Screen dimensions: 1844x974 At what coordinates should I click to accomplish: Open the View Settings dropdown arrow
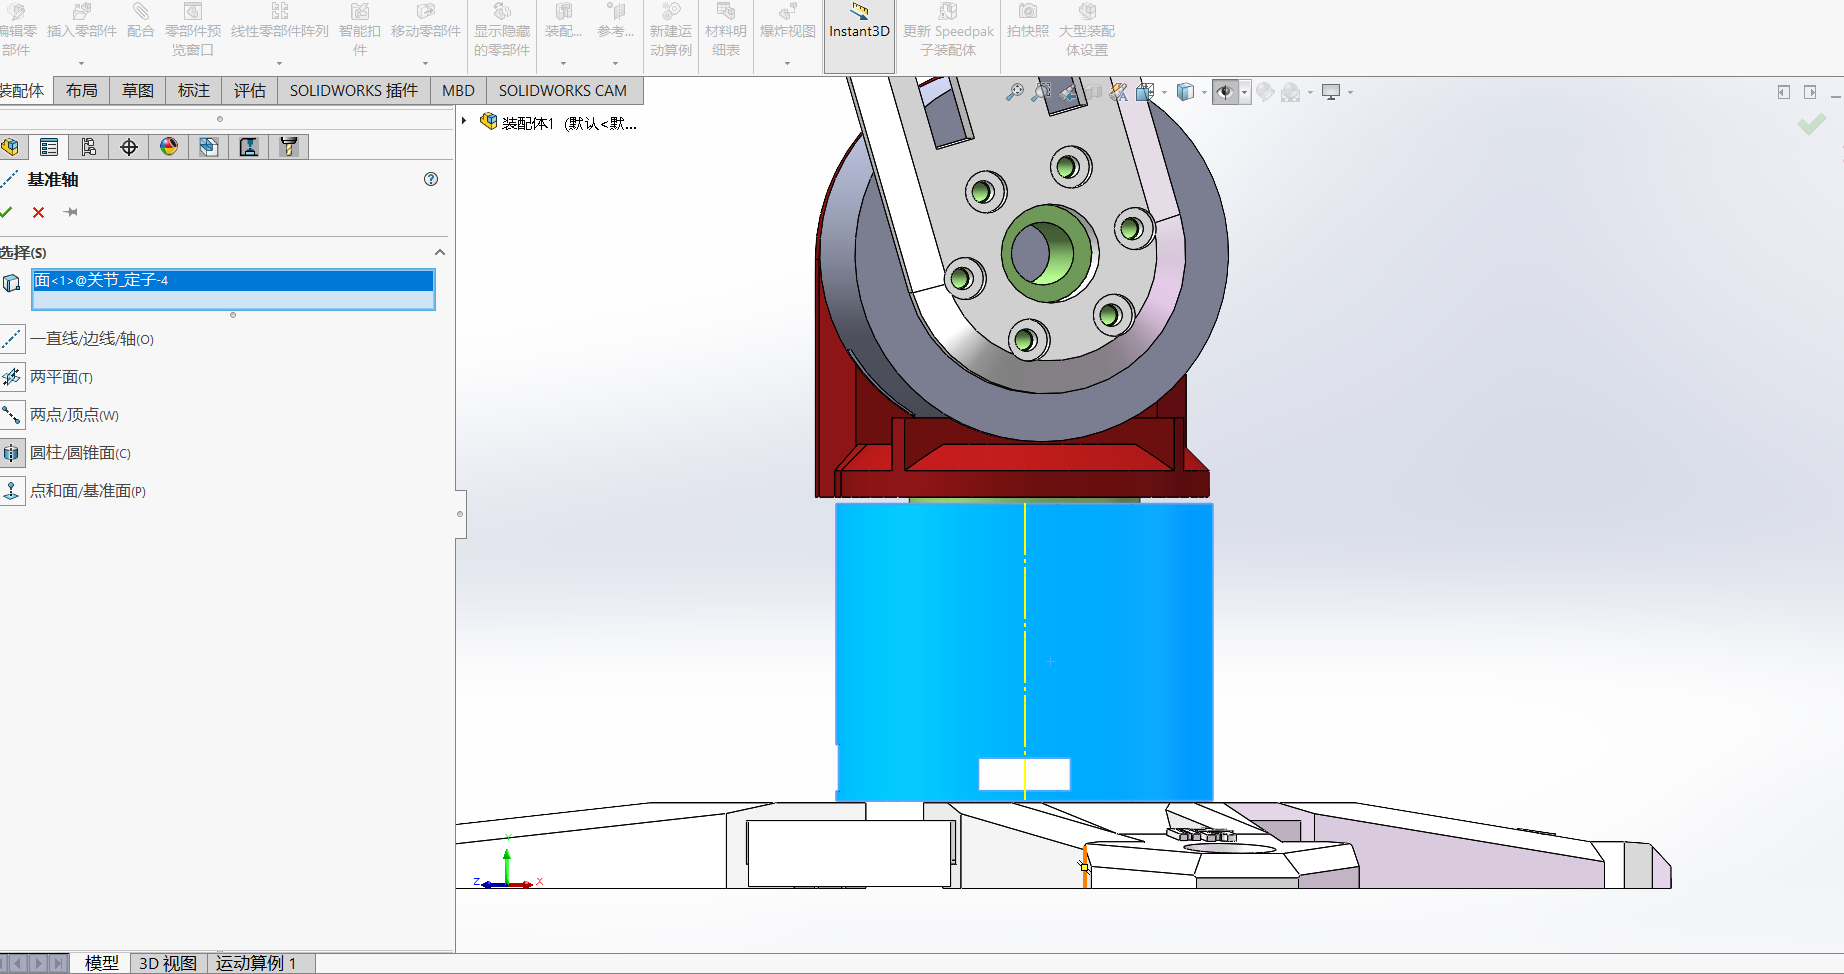(1350, 92)
